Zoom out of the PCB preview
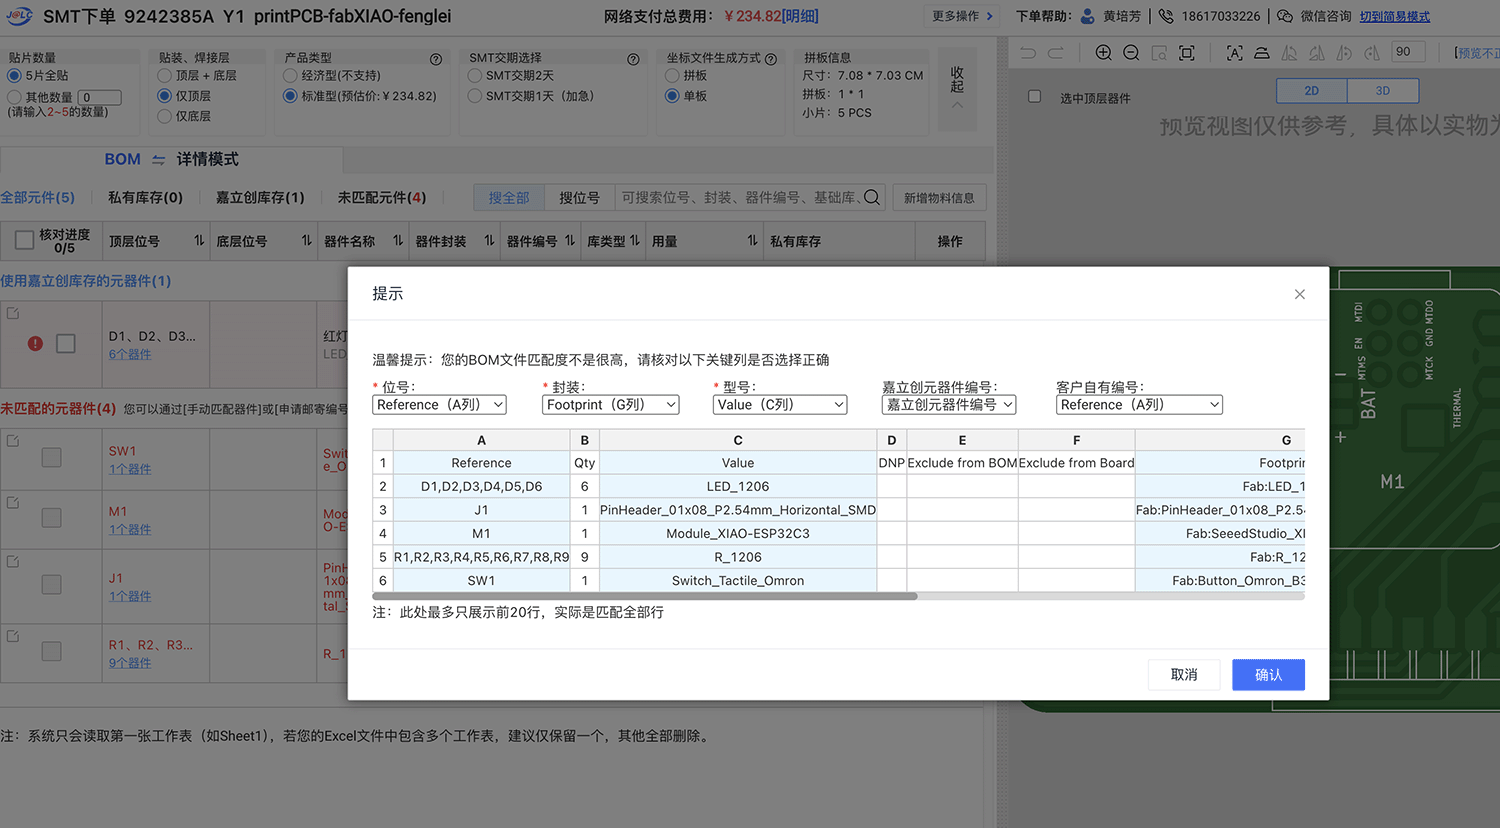 point(1131,53)
